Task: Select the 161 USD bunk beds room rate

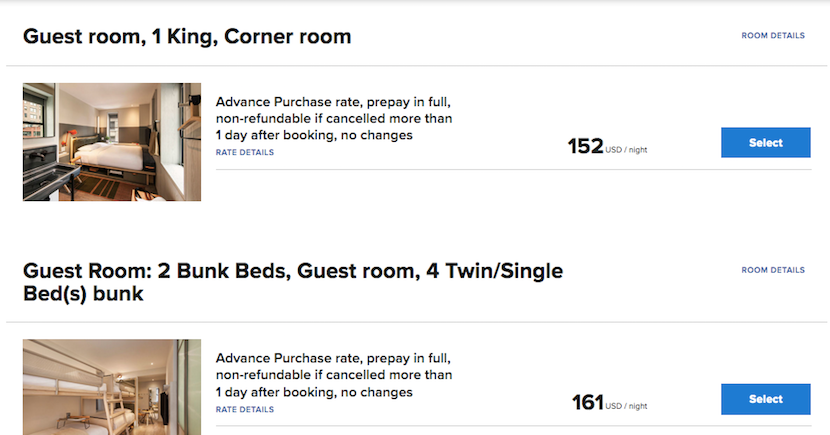Action: 765,399
